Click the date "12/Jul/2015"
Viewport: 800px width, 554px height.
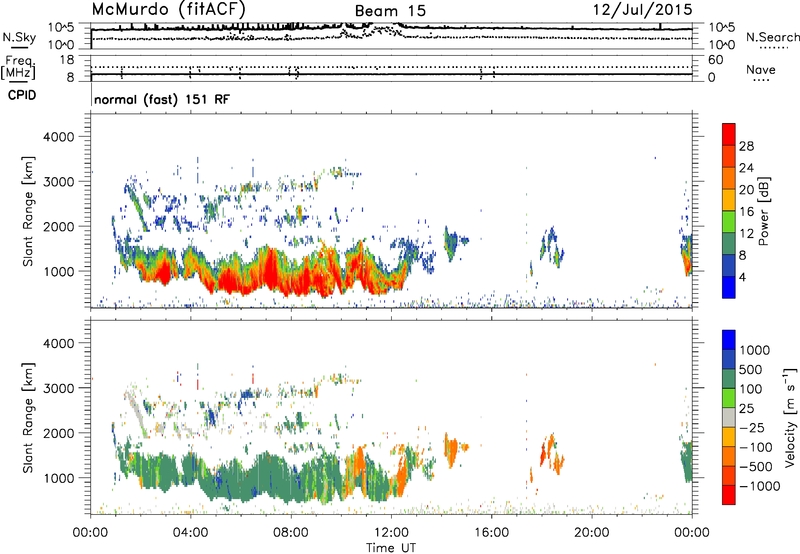tap(642, 10)
